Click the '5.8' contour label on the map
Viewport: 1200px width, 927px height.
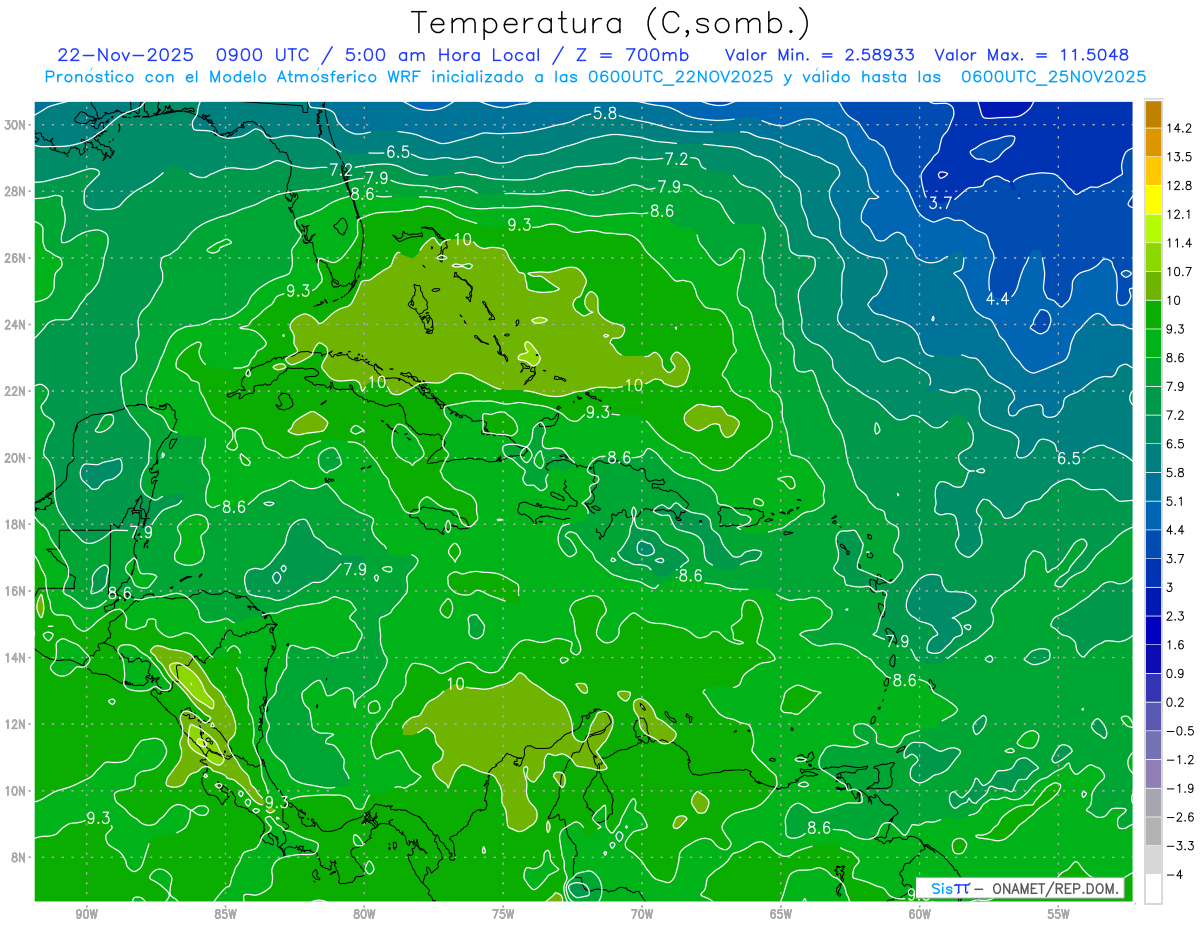pos(605,113)
